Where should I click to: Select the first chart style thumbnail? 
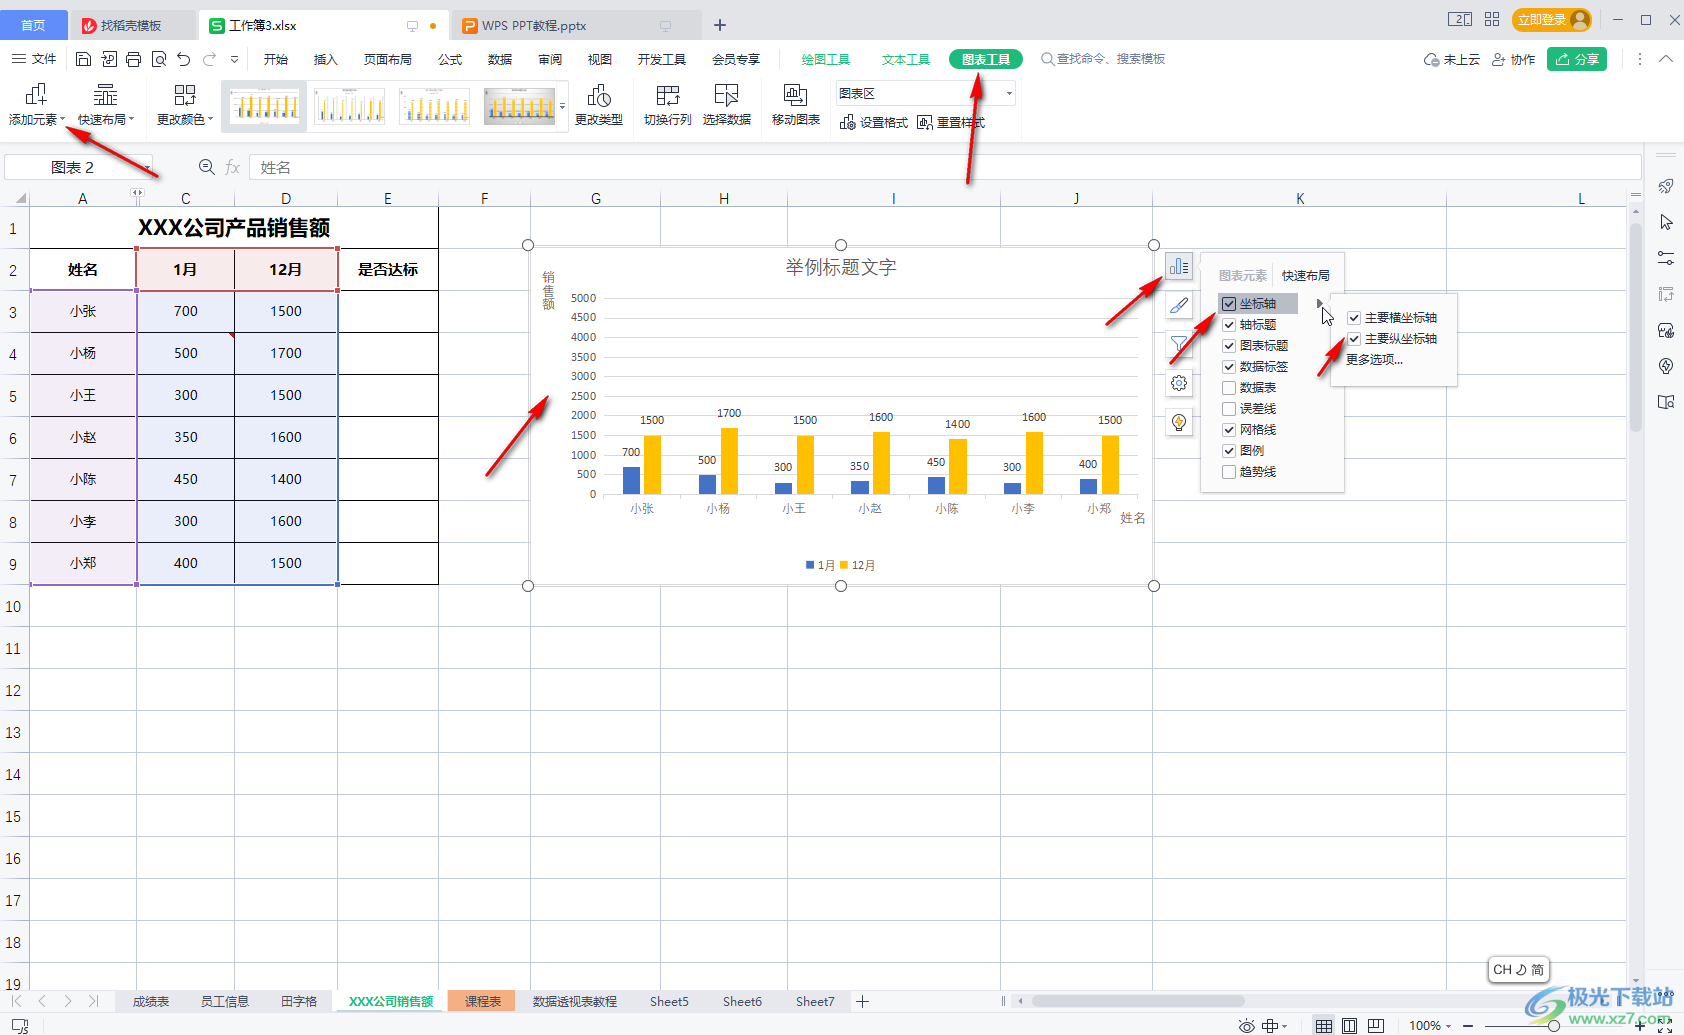coord(265,105)
